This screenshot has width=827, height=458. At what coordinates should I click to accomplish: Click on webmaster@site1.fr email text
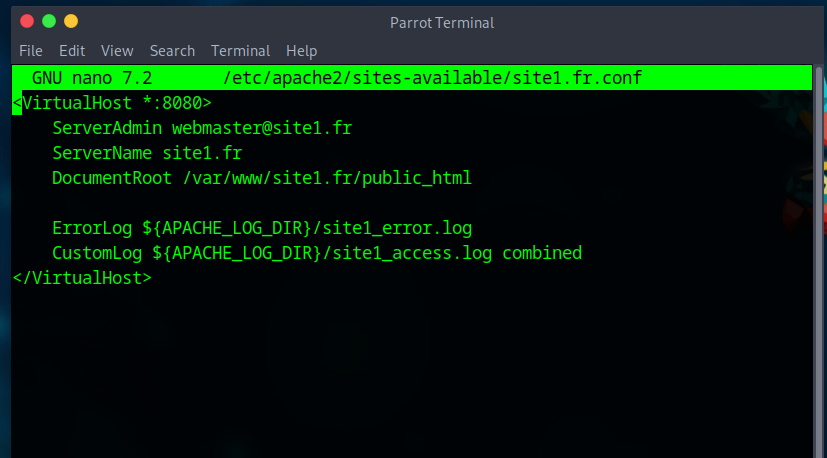[x=262, y=128]
